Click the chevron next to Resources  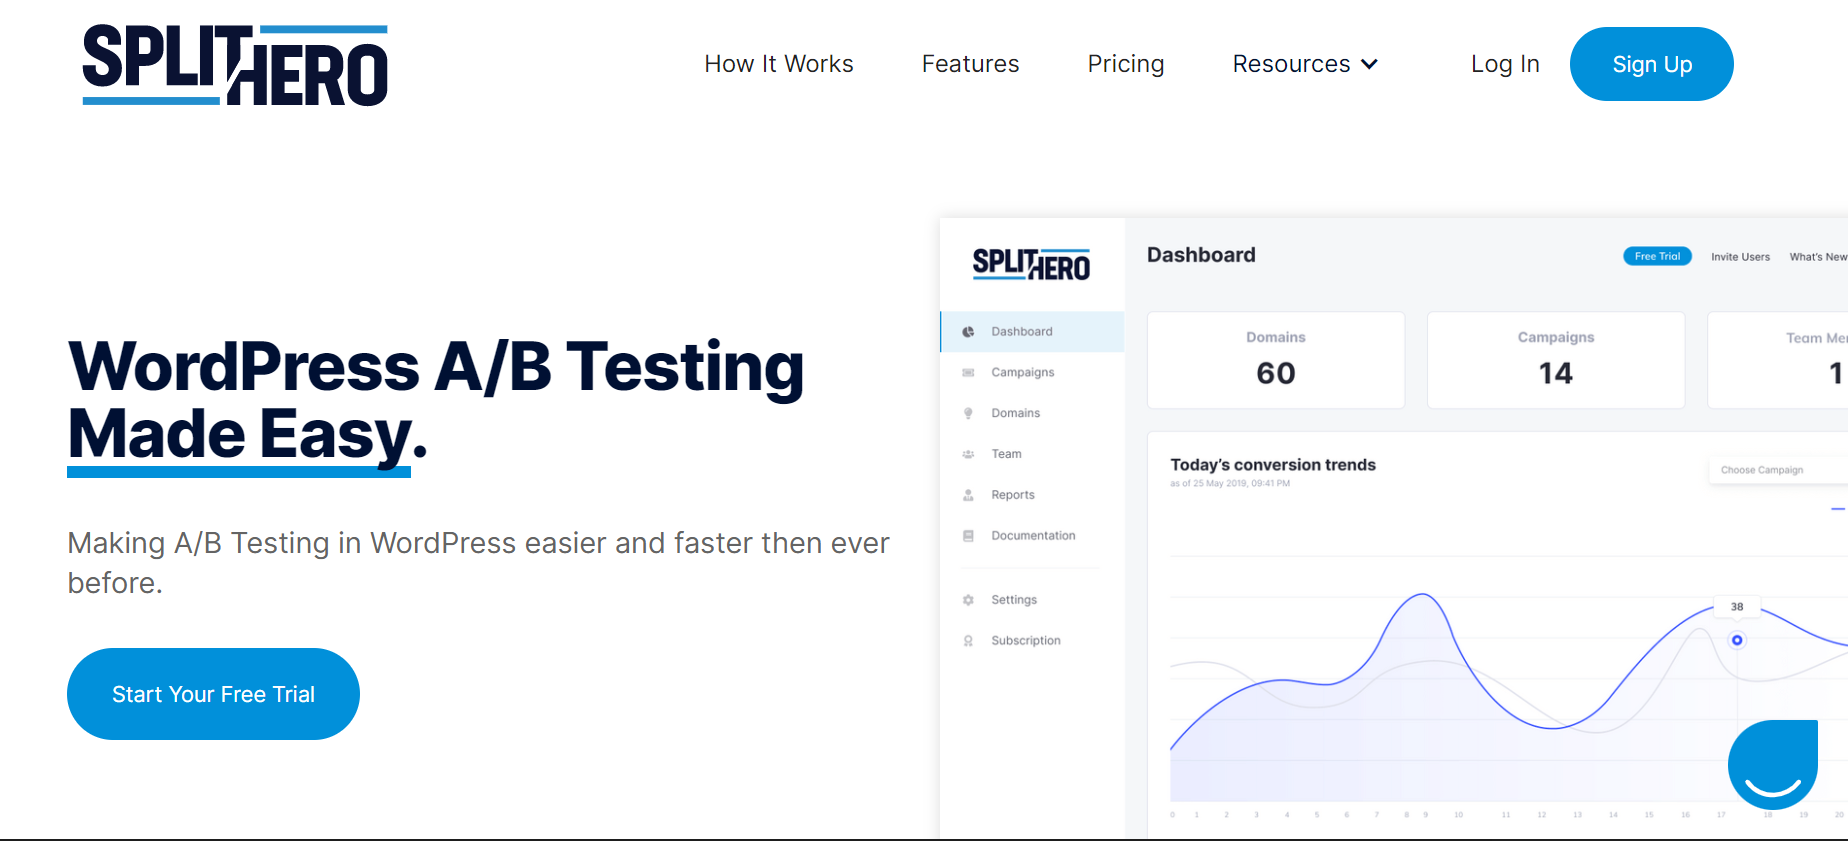(x=1370, y=65)
